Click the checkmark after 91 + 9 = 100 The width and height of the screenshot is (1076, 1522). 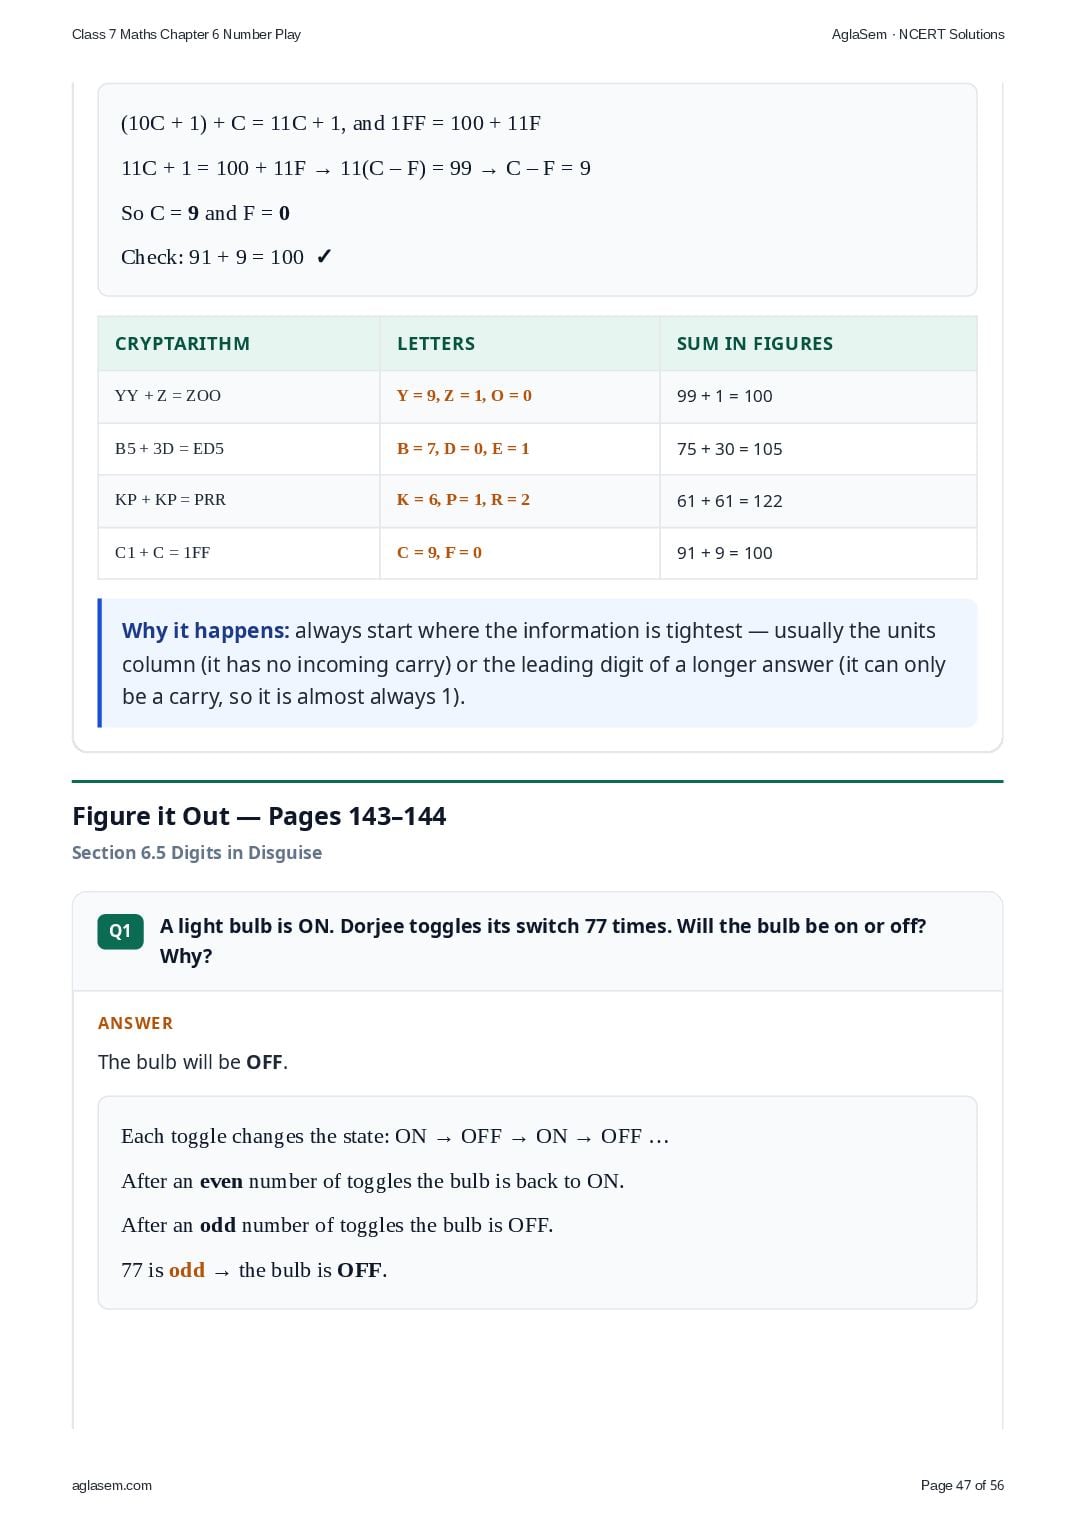(x=323, y=257)
